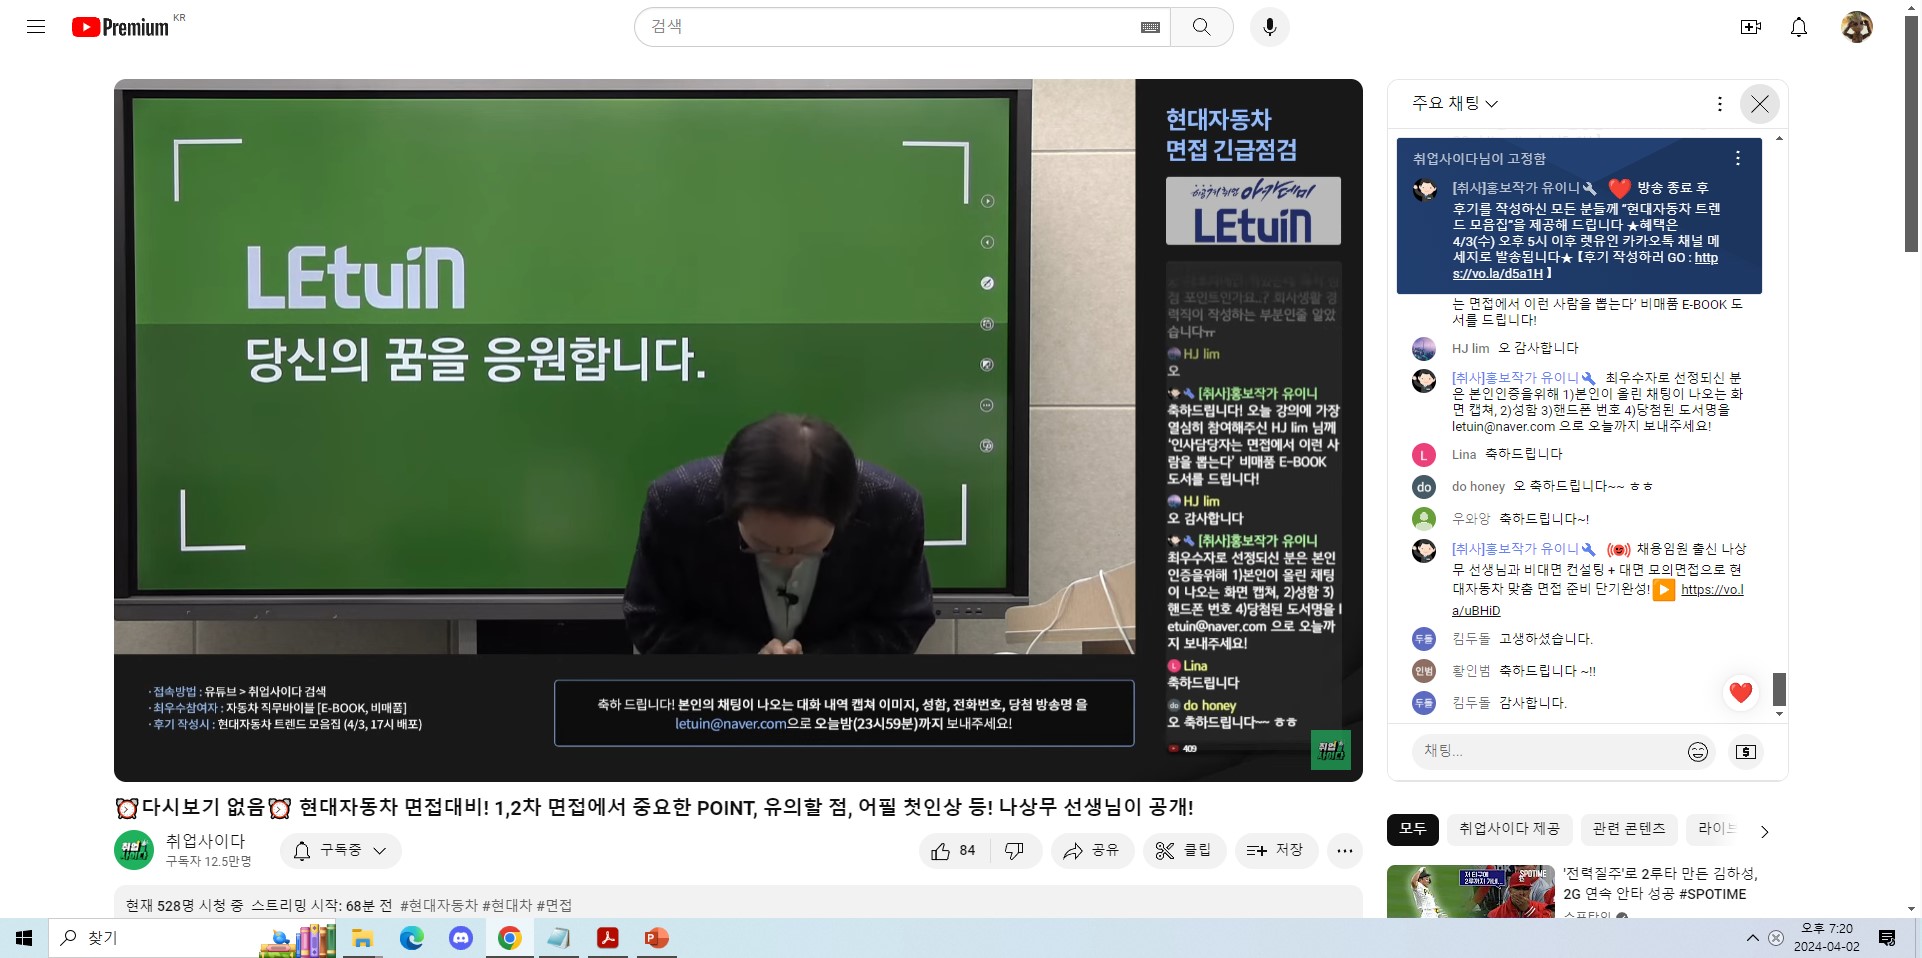This screenshot has width=1922, height=958.
Task: Switch to Chrome on taskbar
Action: click(510, 938)
